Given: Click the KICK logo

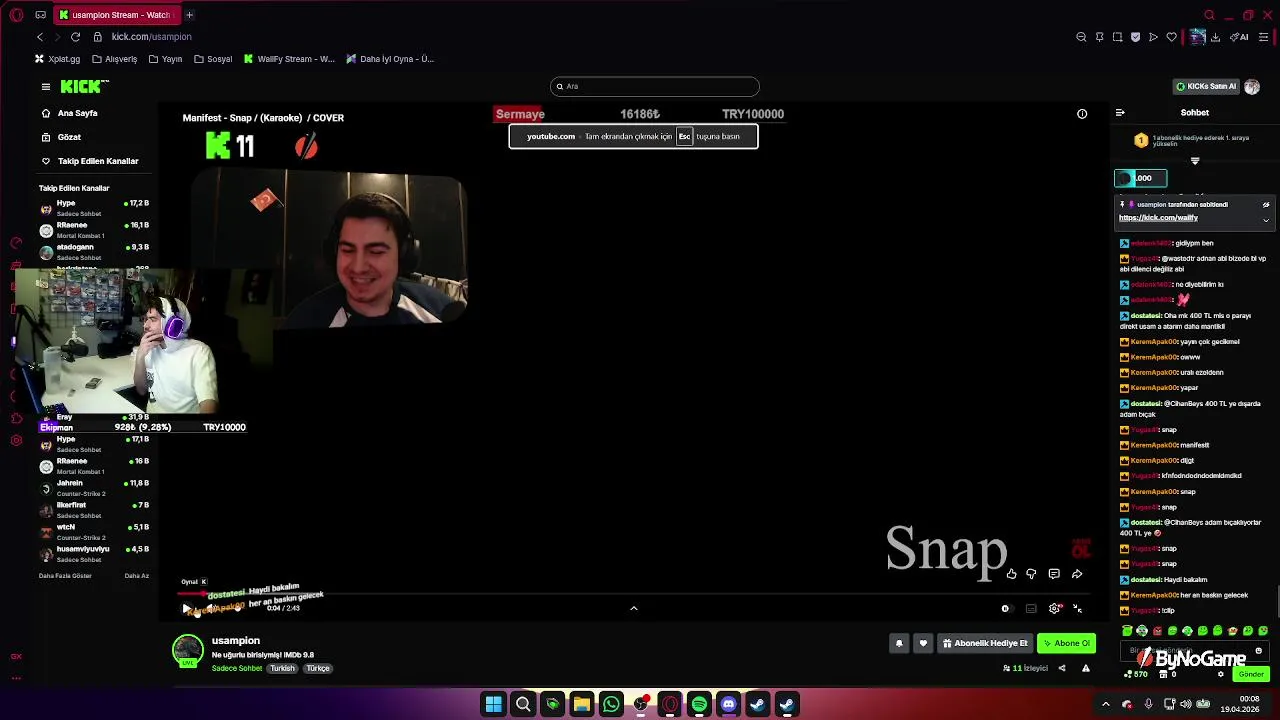Looking at the screenshot, I should point(80,87).
